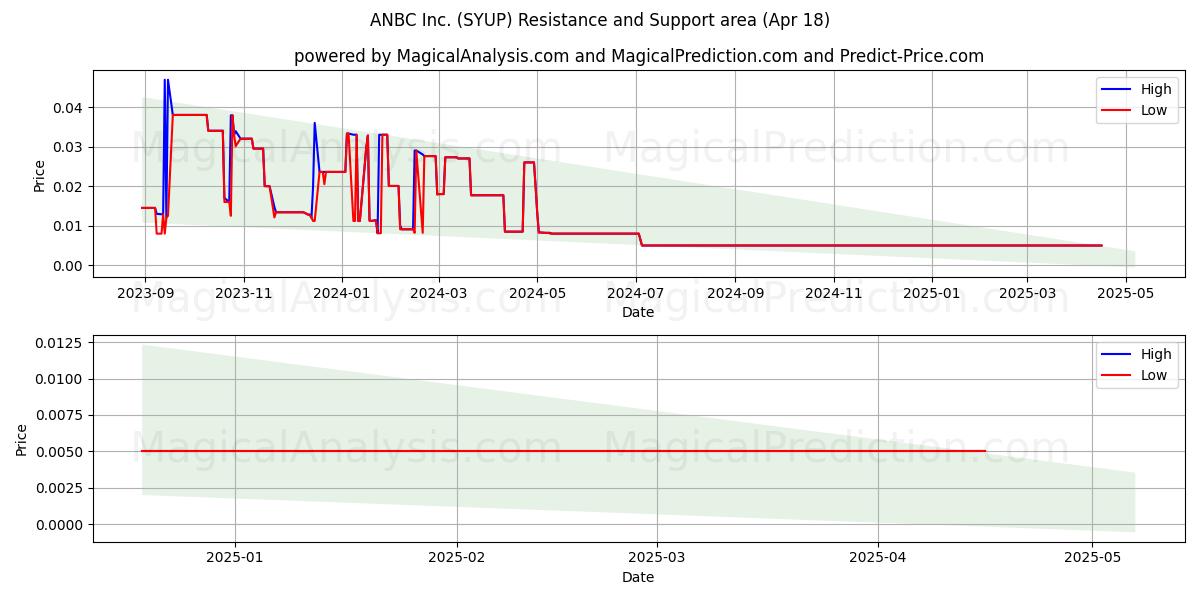Click the '0.04' y-axis label in the top chart

click(x=68, y=108)
